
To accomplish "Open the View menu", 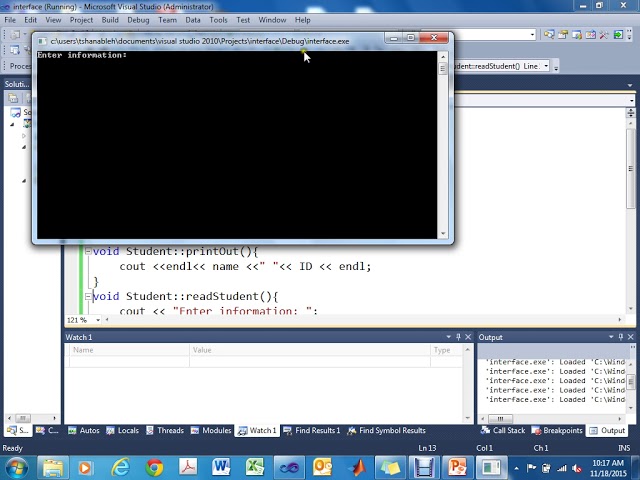I will pyautogui.click(x=53, y=20).
